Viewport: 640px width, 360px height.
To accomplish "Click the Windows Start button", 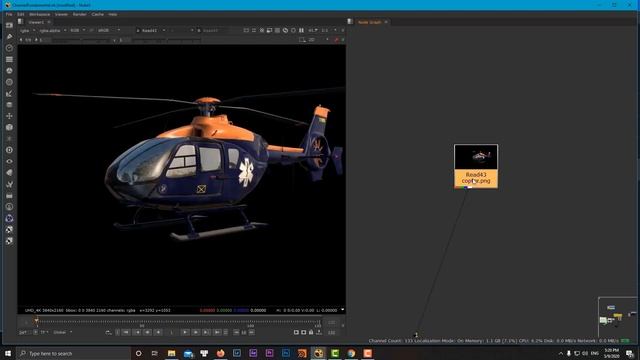I will tap(8, 353).
